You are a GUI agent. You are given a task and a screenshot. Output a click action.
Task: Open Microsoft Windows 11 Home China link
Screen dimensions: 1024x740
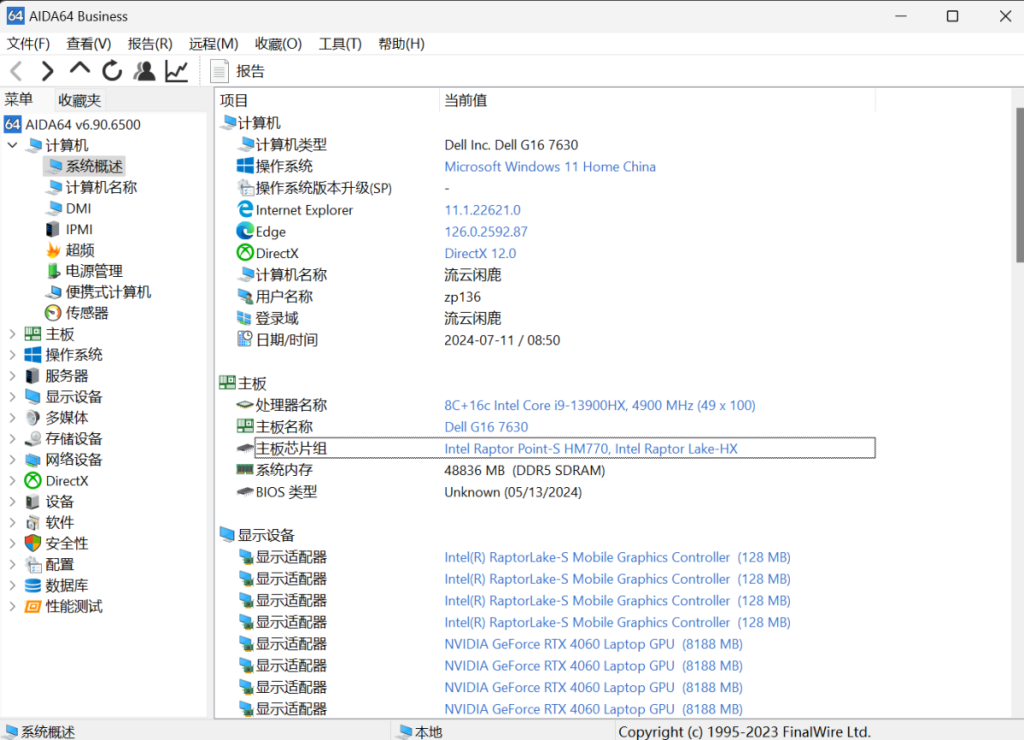point(550,167)
